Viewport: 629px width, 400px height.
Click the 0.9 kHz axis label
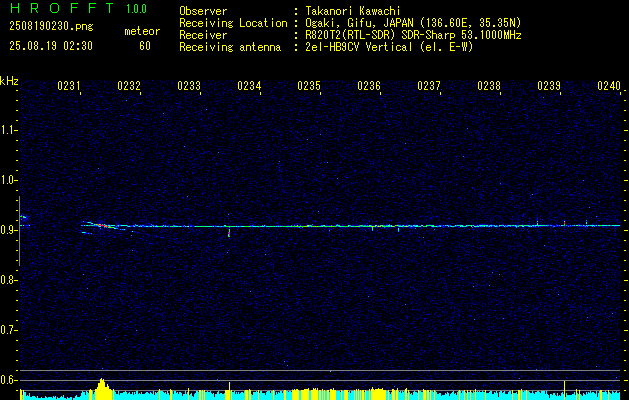click(x=8, y=230)
